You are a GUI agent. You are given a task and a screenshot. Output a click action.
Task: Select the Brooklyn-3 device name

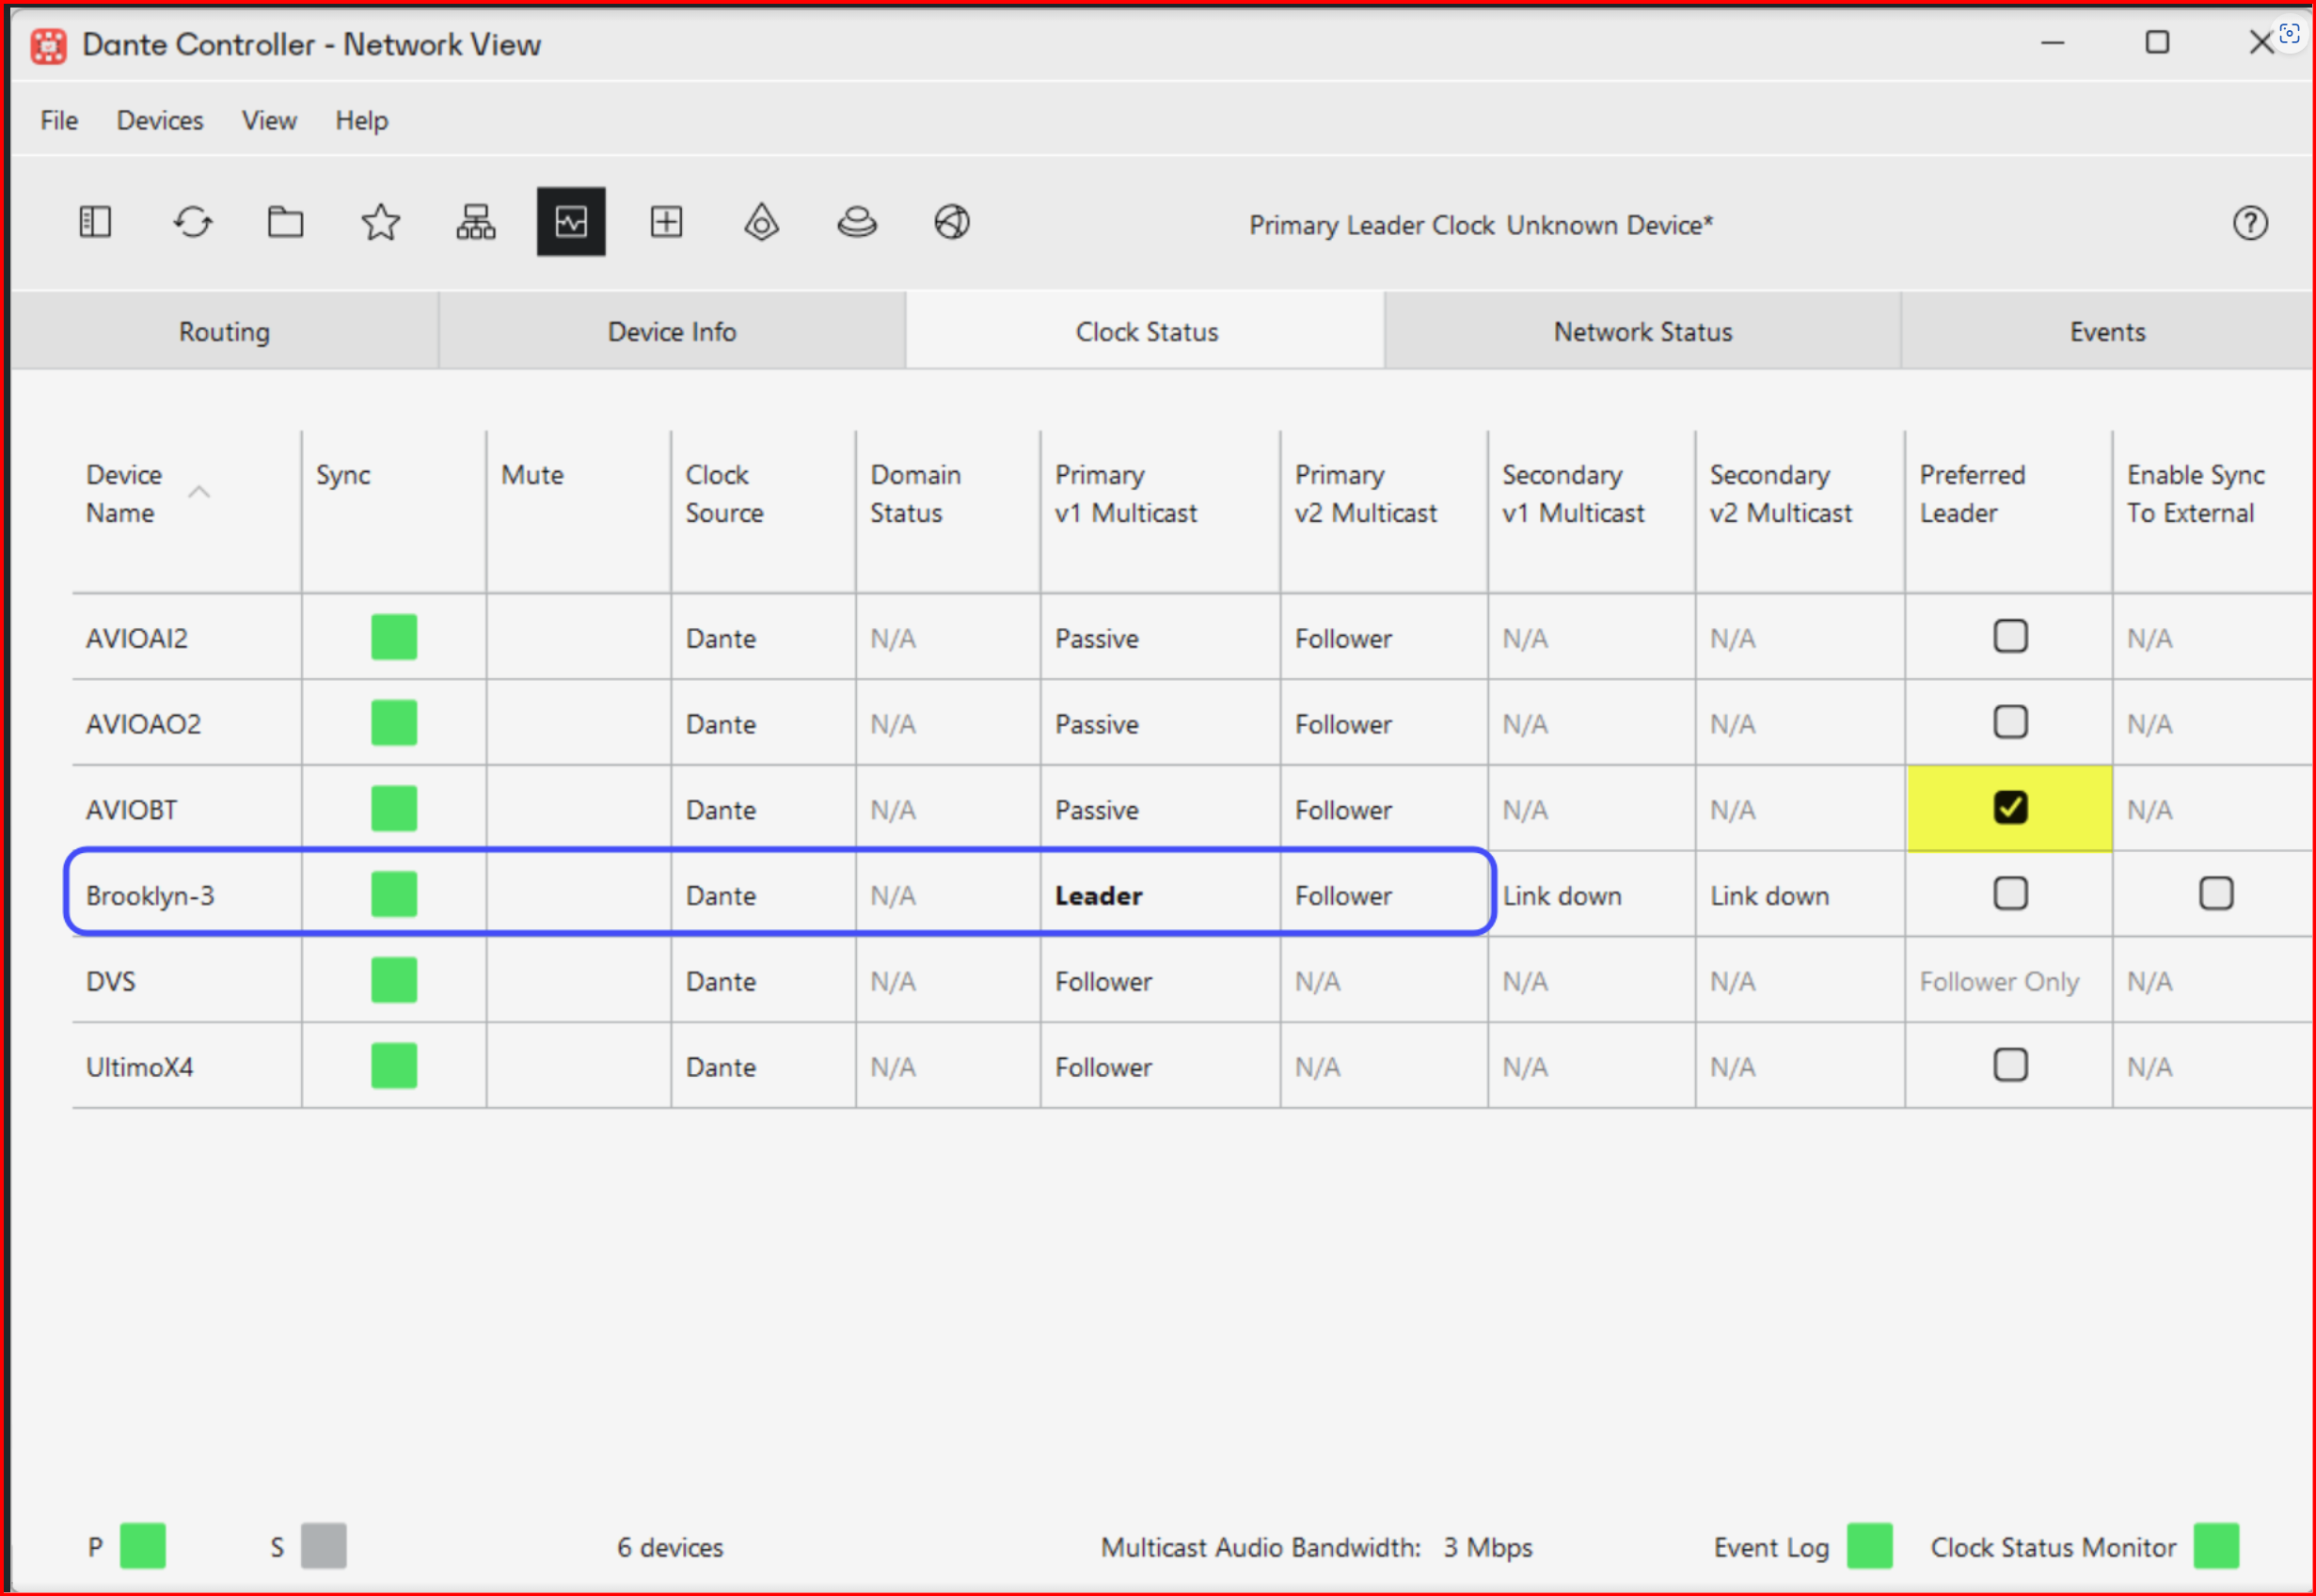[x=150, y=896]
